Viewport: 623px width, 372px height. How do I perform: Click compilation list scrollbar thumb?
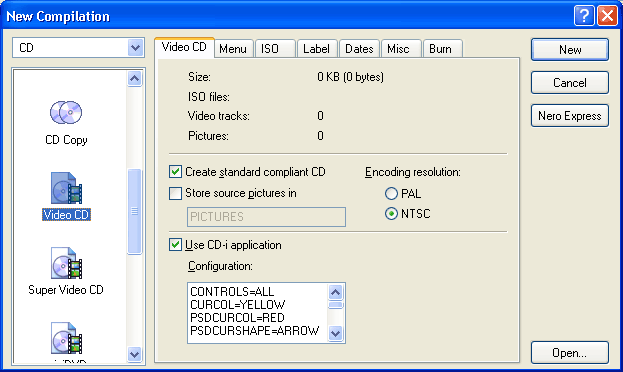[x=134, y=211]
